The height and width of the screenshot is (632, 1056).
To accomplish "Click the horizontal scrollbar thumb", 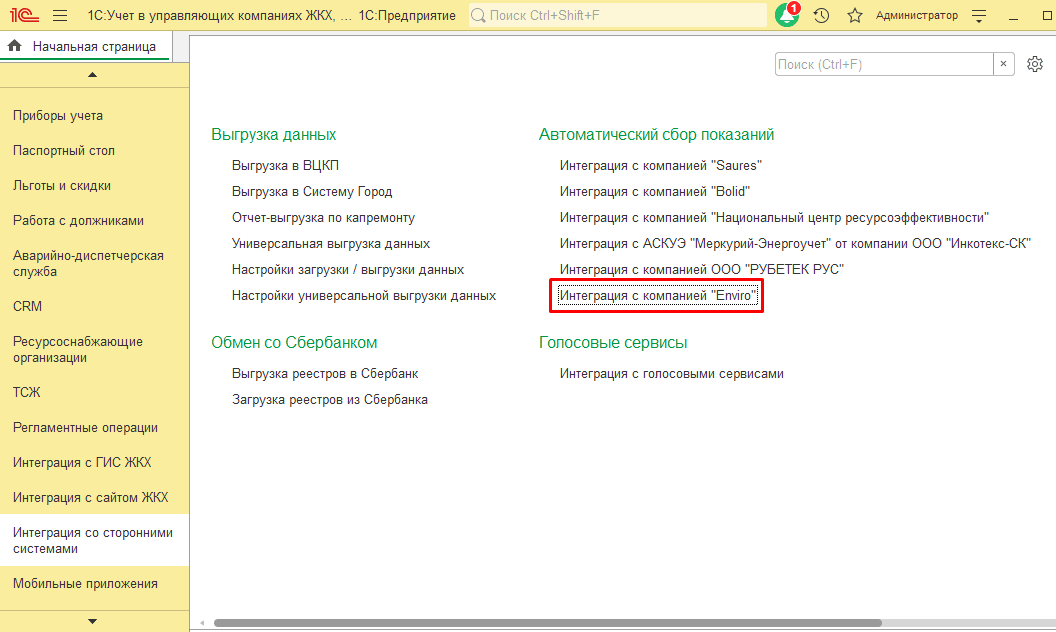I will [548, 623].
